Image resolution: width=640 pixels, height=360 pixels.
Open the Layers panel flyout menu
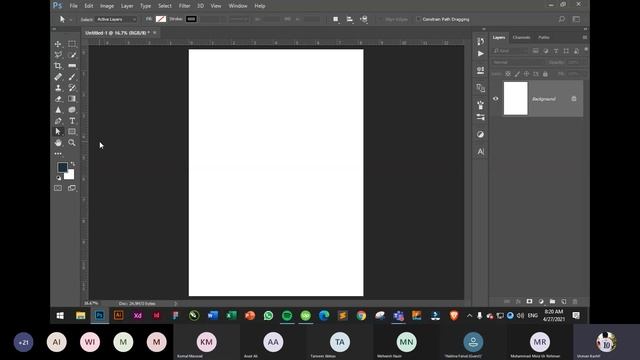tap(584, 38)
